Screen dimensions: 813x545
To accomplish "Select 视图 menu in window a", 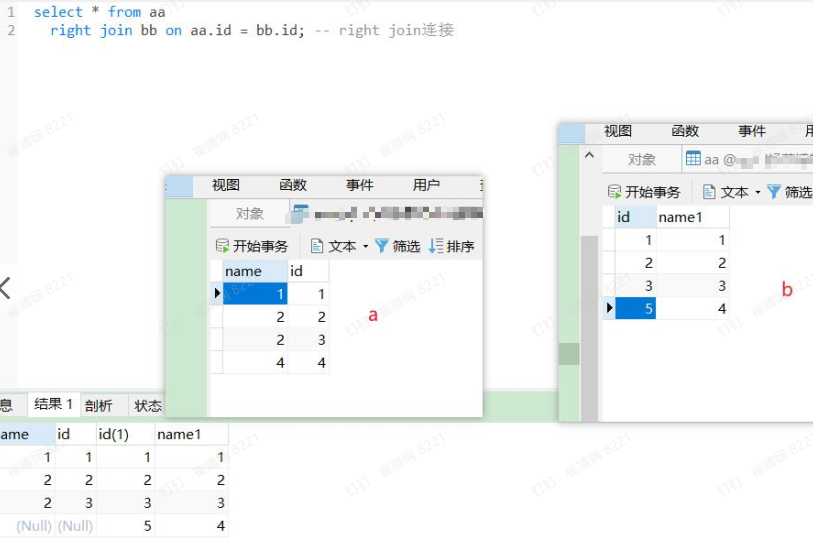I will click(226, 185).
